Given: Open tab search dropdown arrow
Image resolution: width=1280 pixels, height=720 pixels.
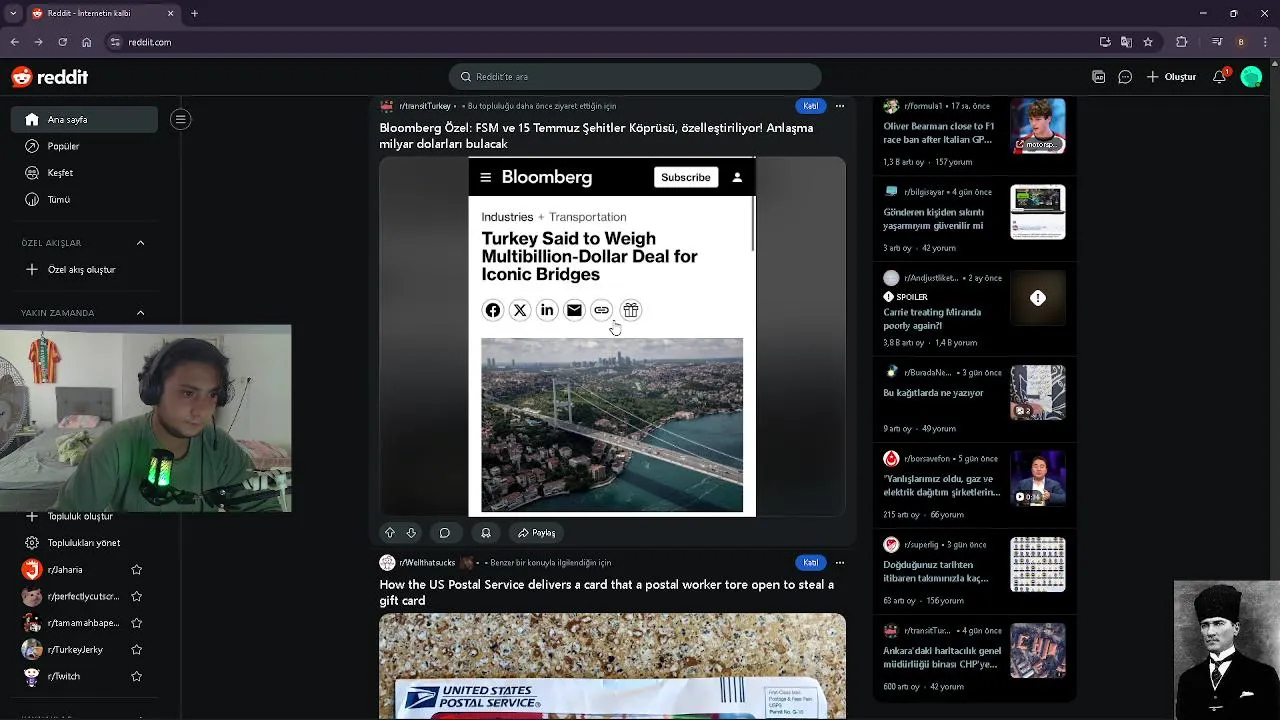Looking at the screenshot, I should pyautogui.click(x=13, y=14).
